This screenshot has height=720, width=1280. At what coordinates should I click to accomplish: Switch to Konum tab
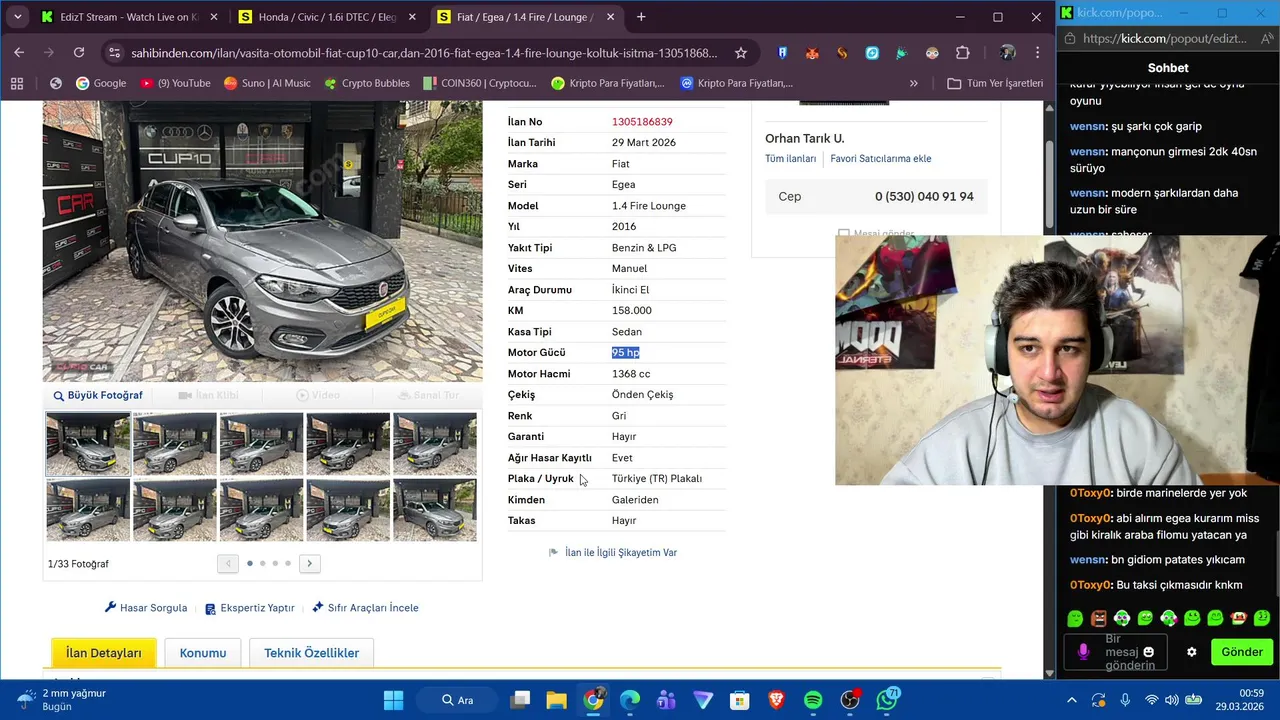(203, 653)
